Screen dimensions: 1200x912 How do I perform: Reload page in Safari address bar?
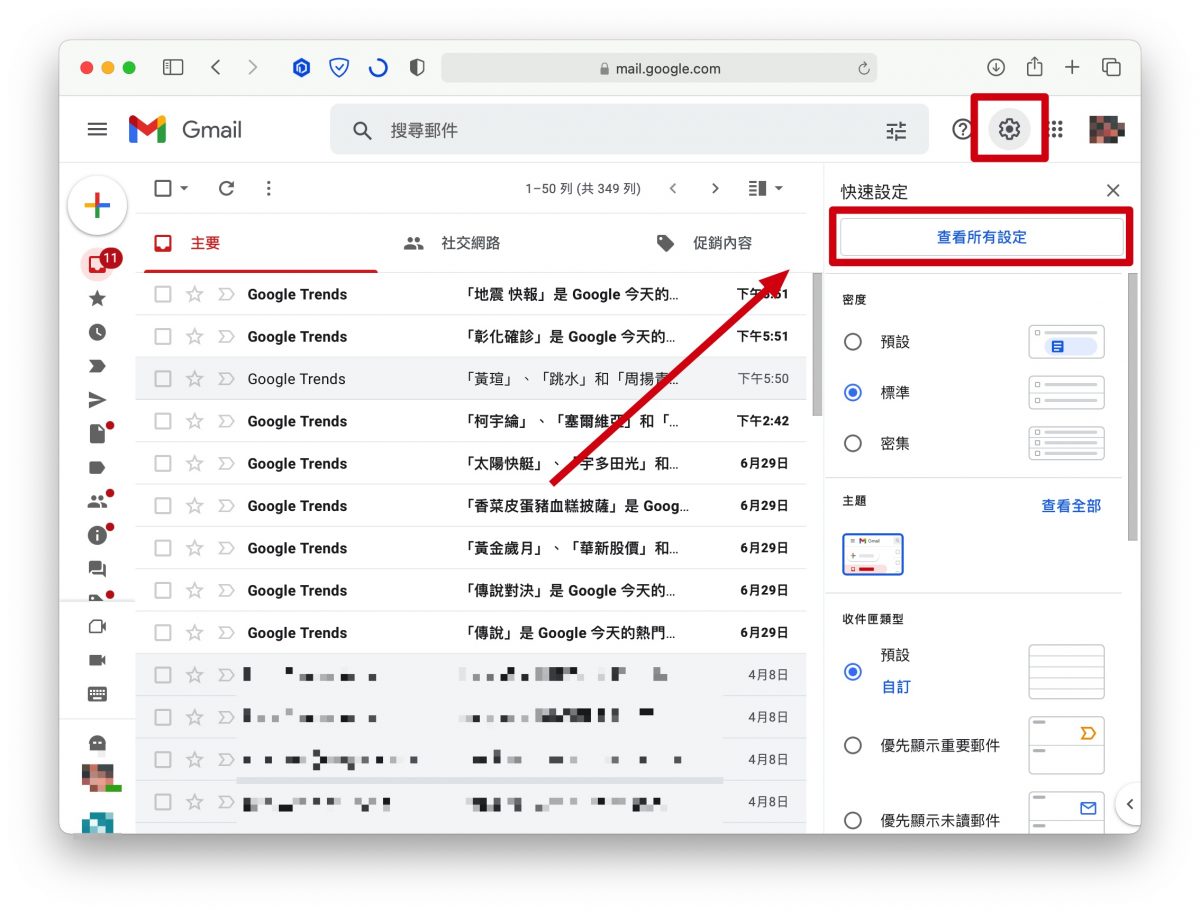click(863, 69)
